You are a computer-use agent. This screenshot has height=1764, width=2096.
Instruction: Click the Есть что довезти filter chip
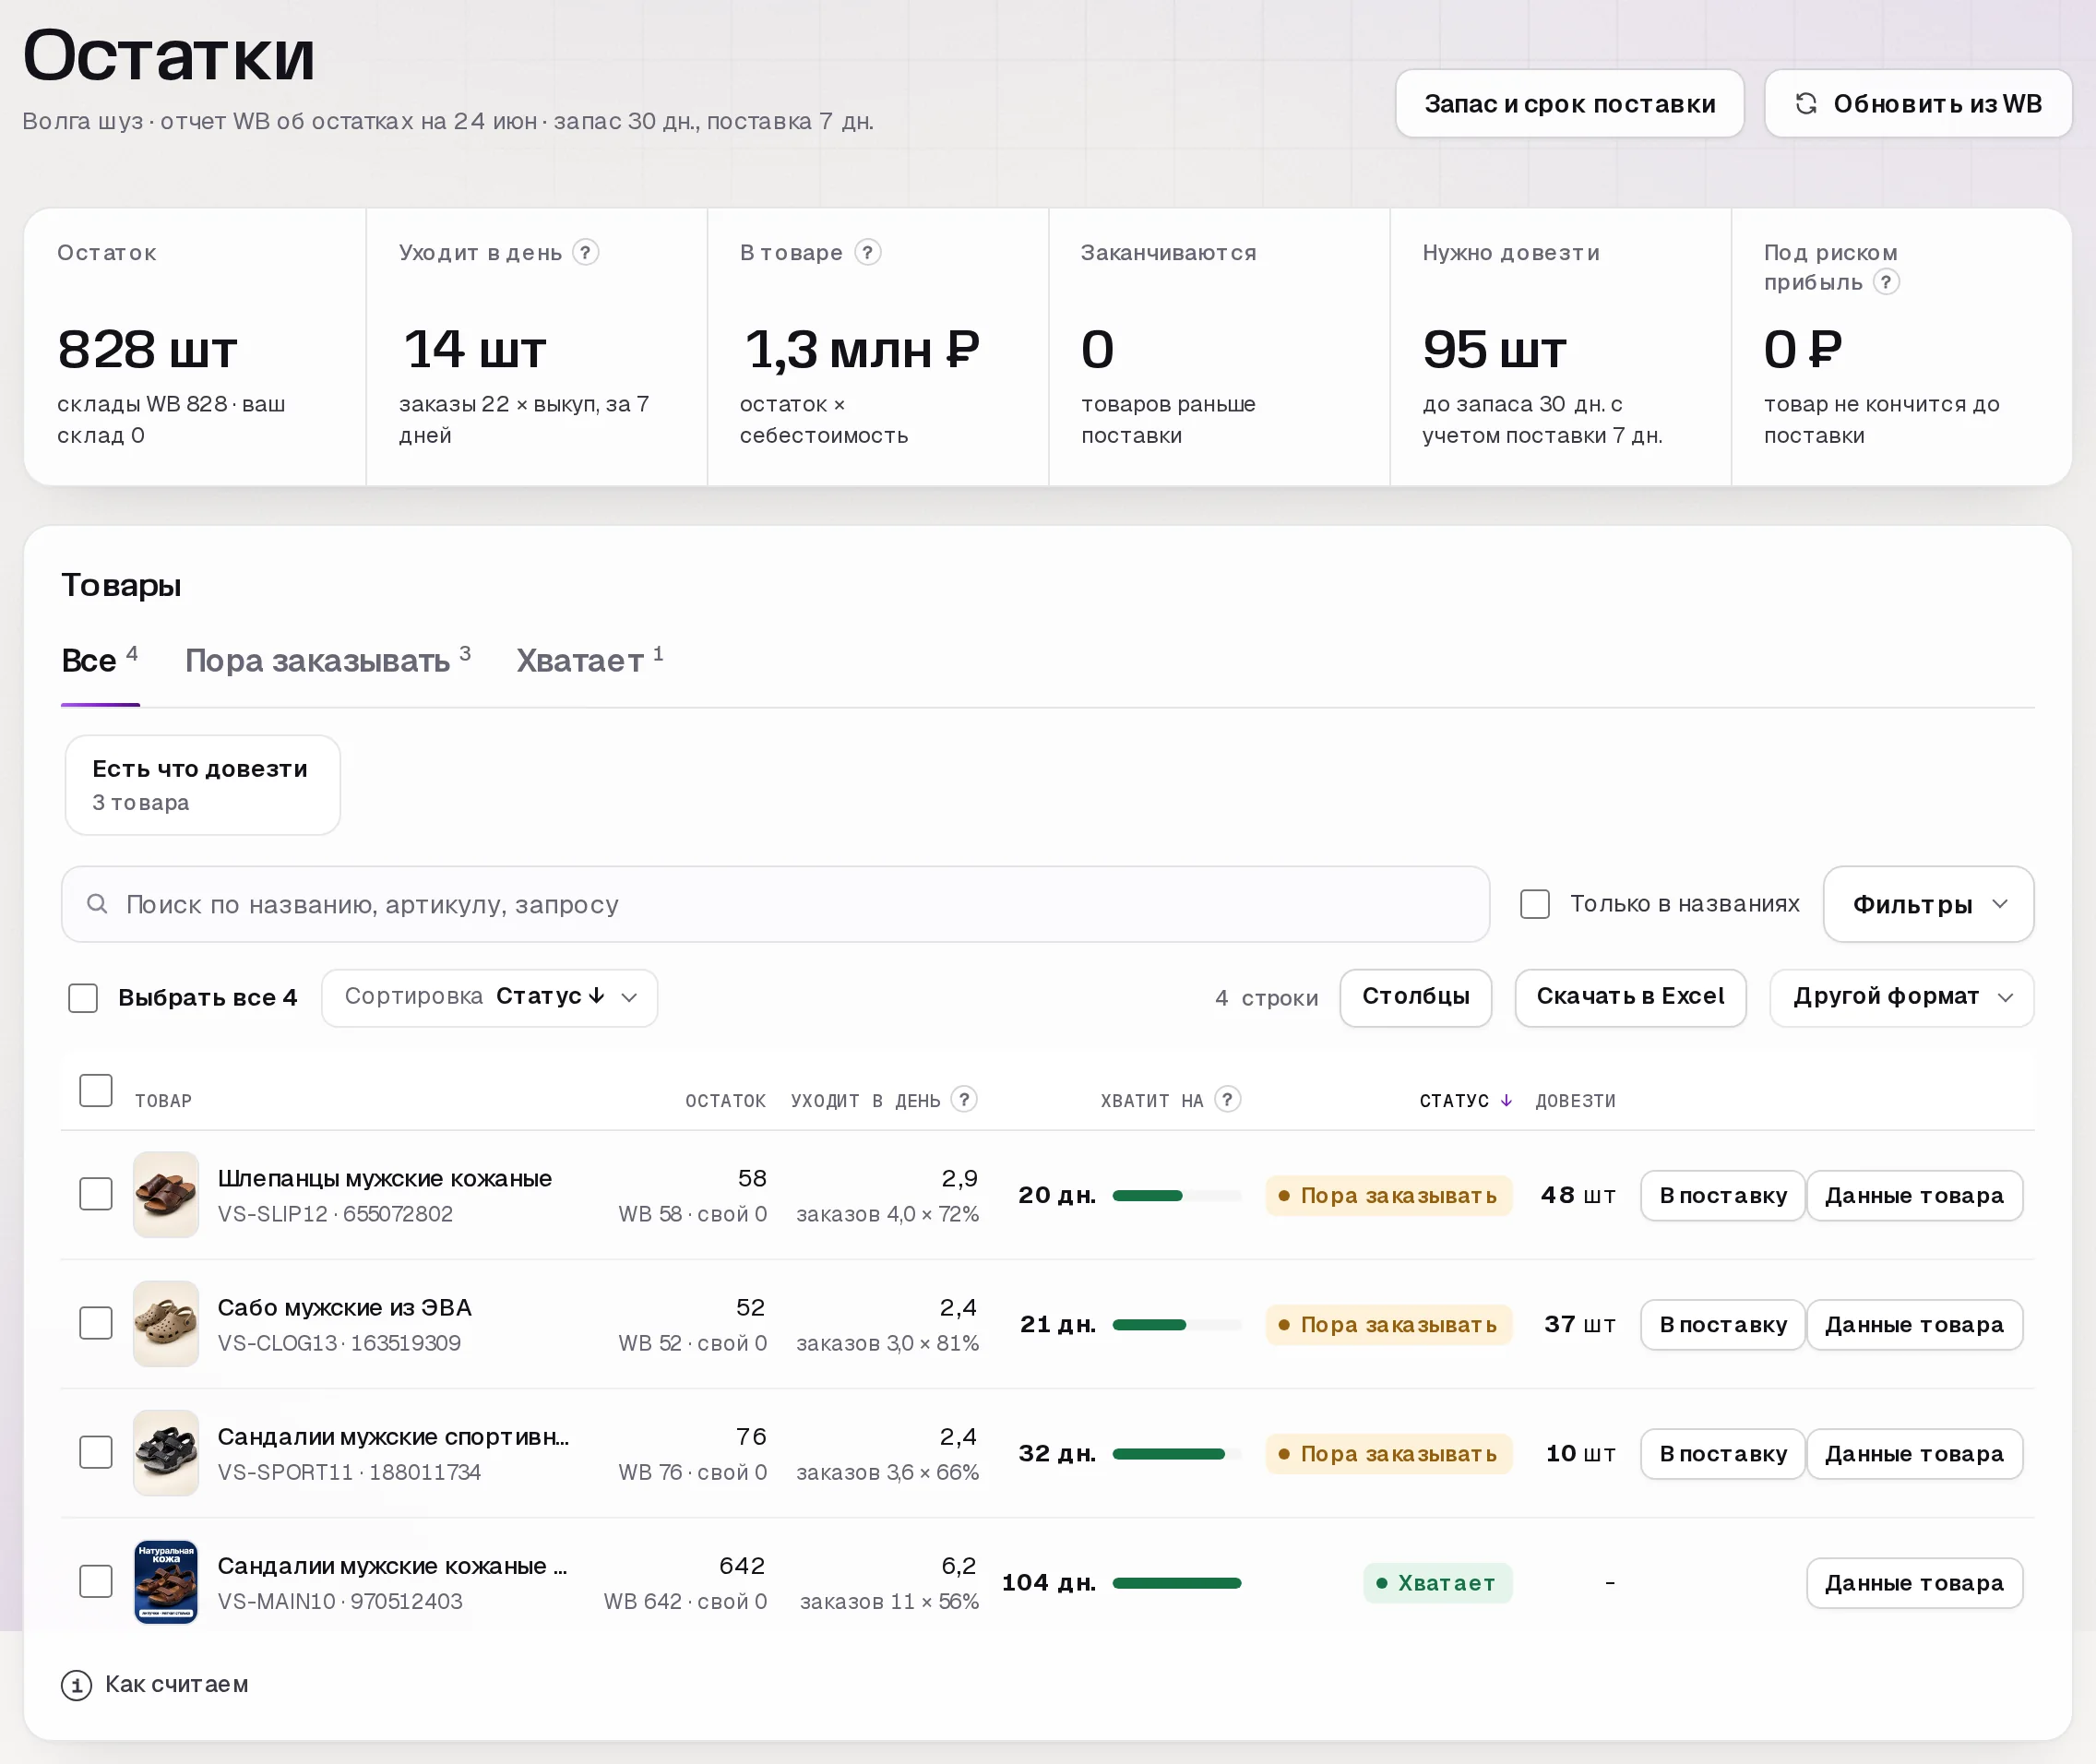[203, 785]
